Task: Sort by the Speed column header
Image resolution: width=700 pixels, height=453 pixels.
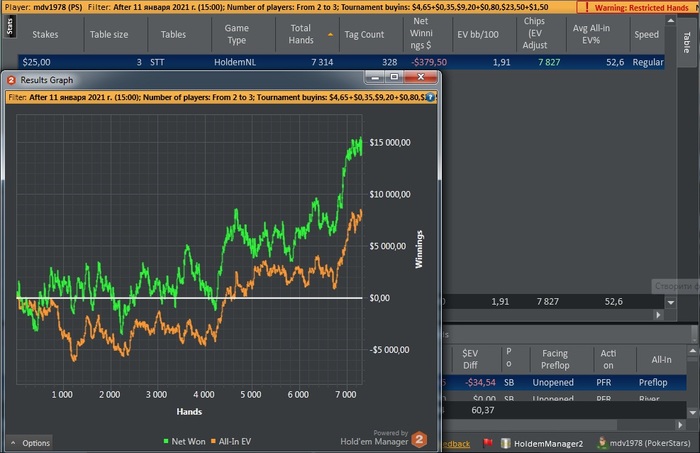Action: (x=646, y=34)
